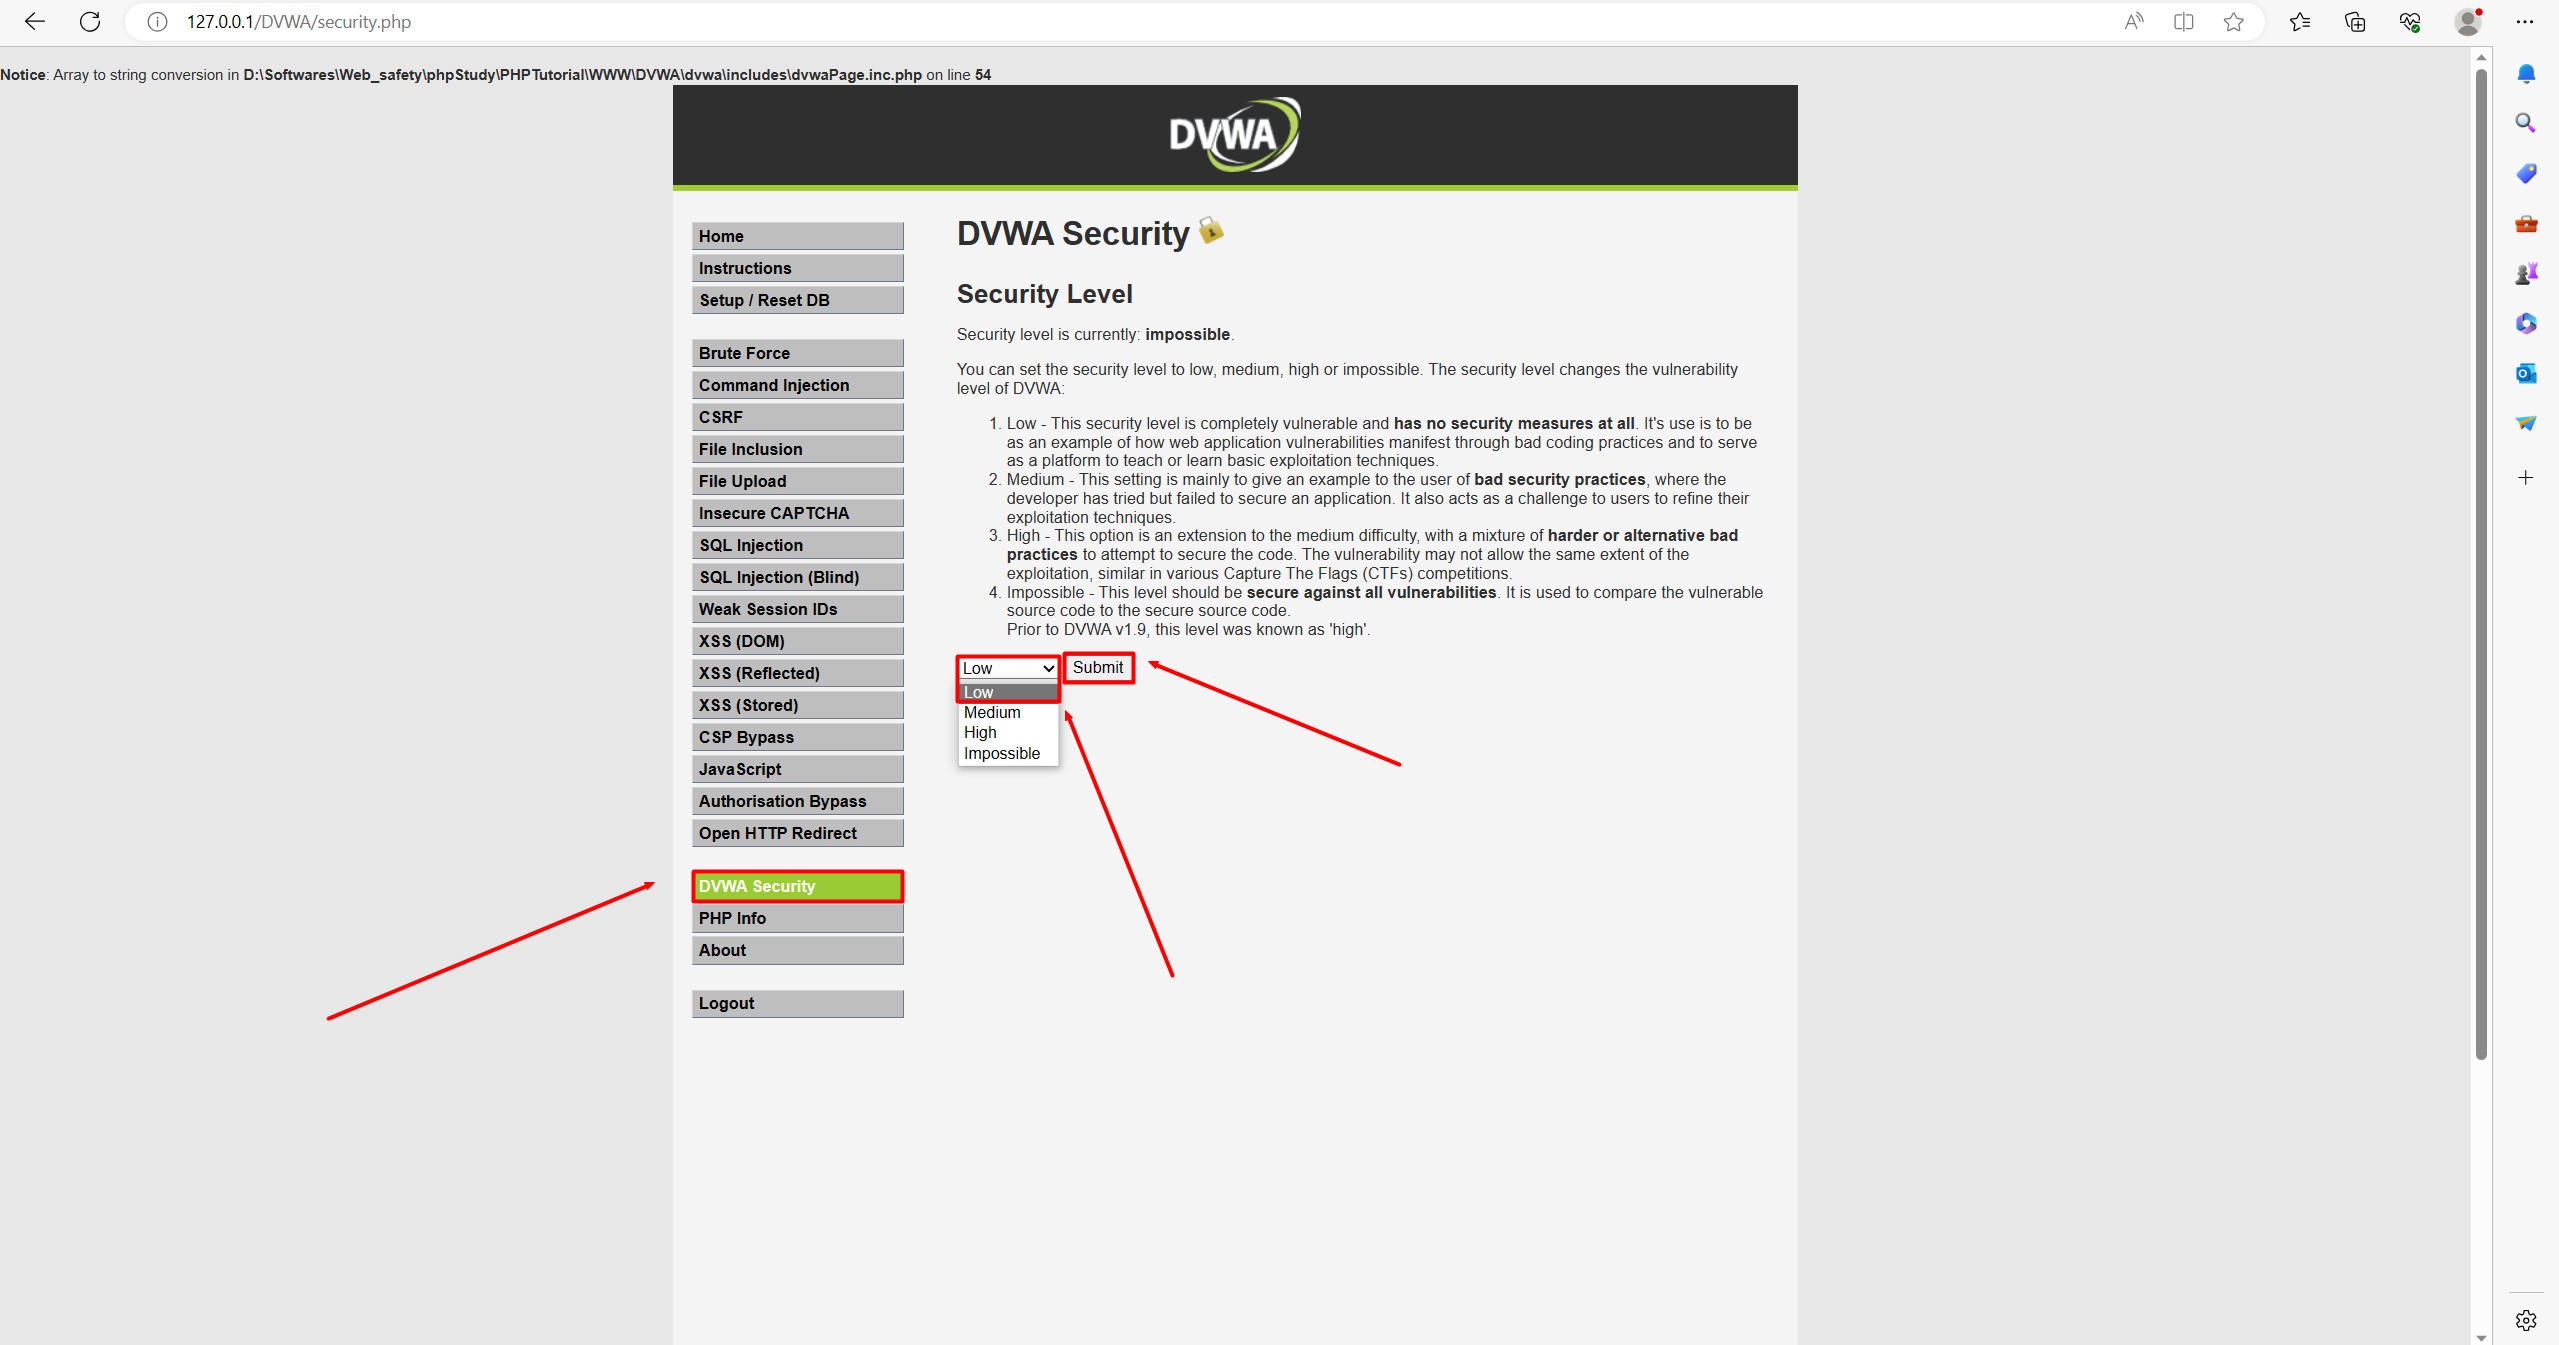
Task: Click Submit to apply security level
Action: coord(1097,668)
